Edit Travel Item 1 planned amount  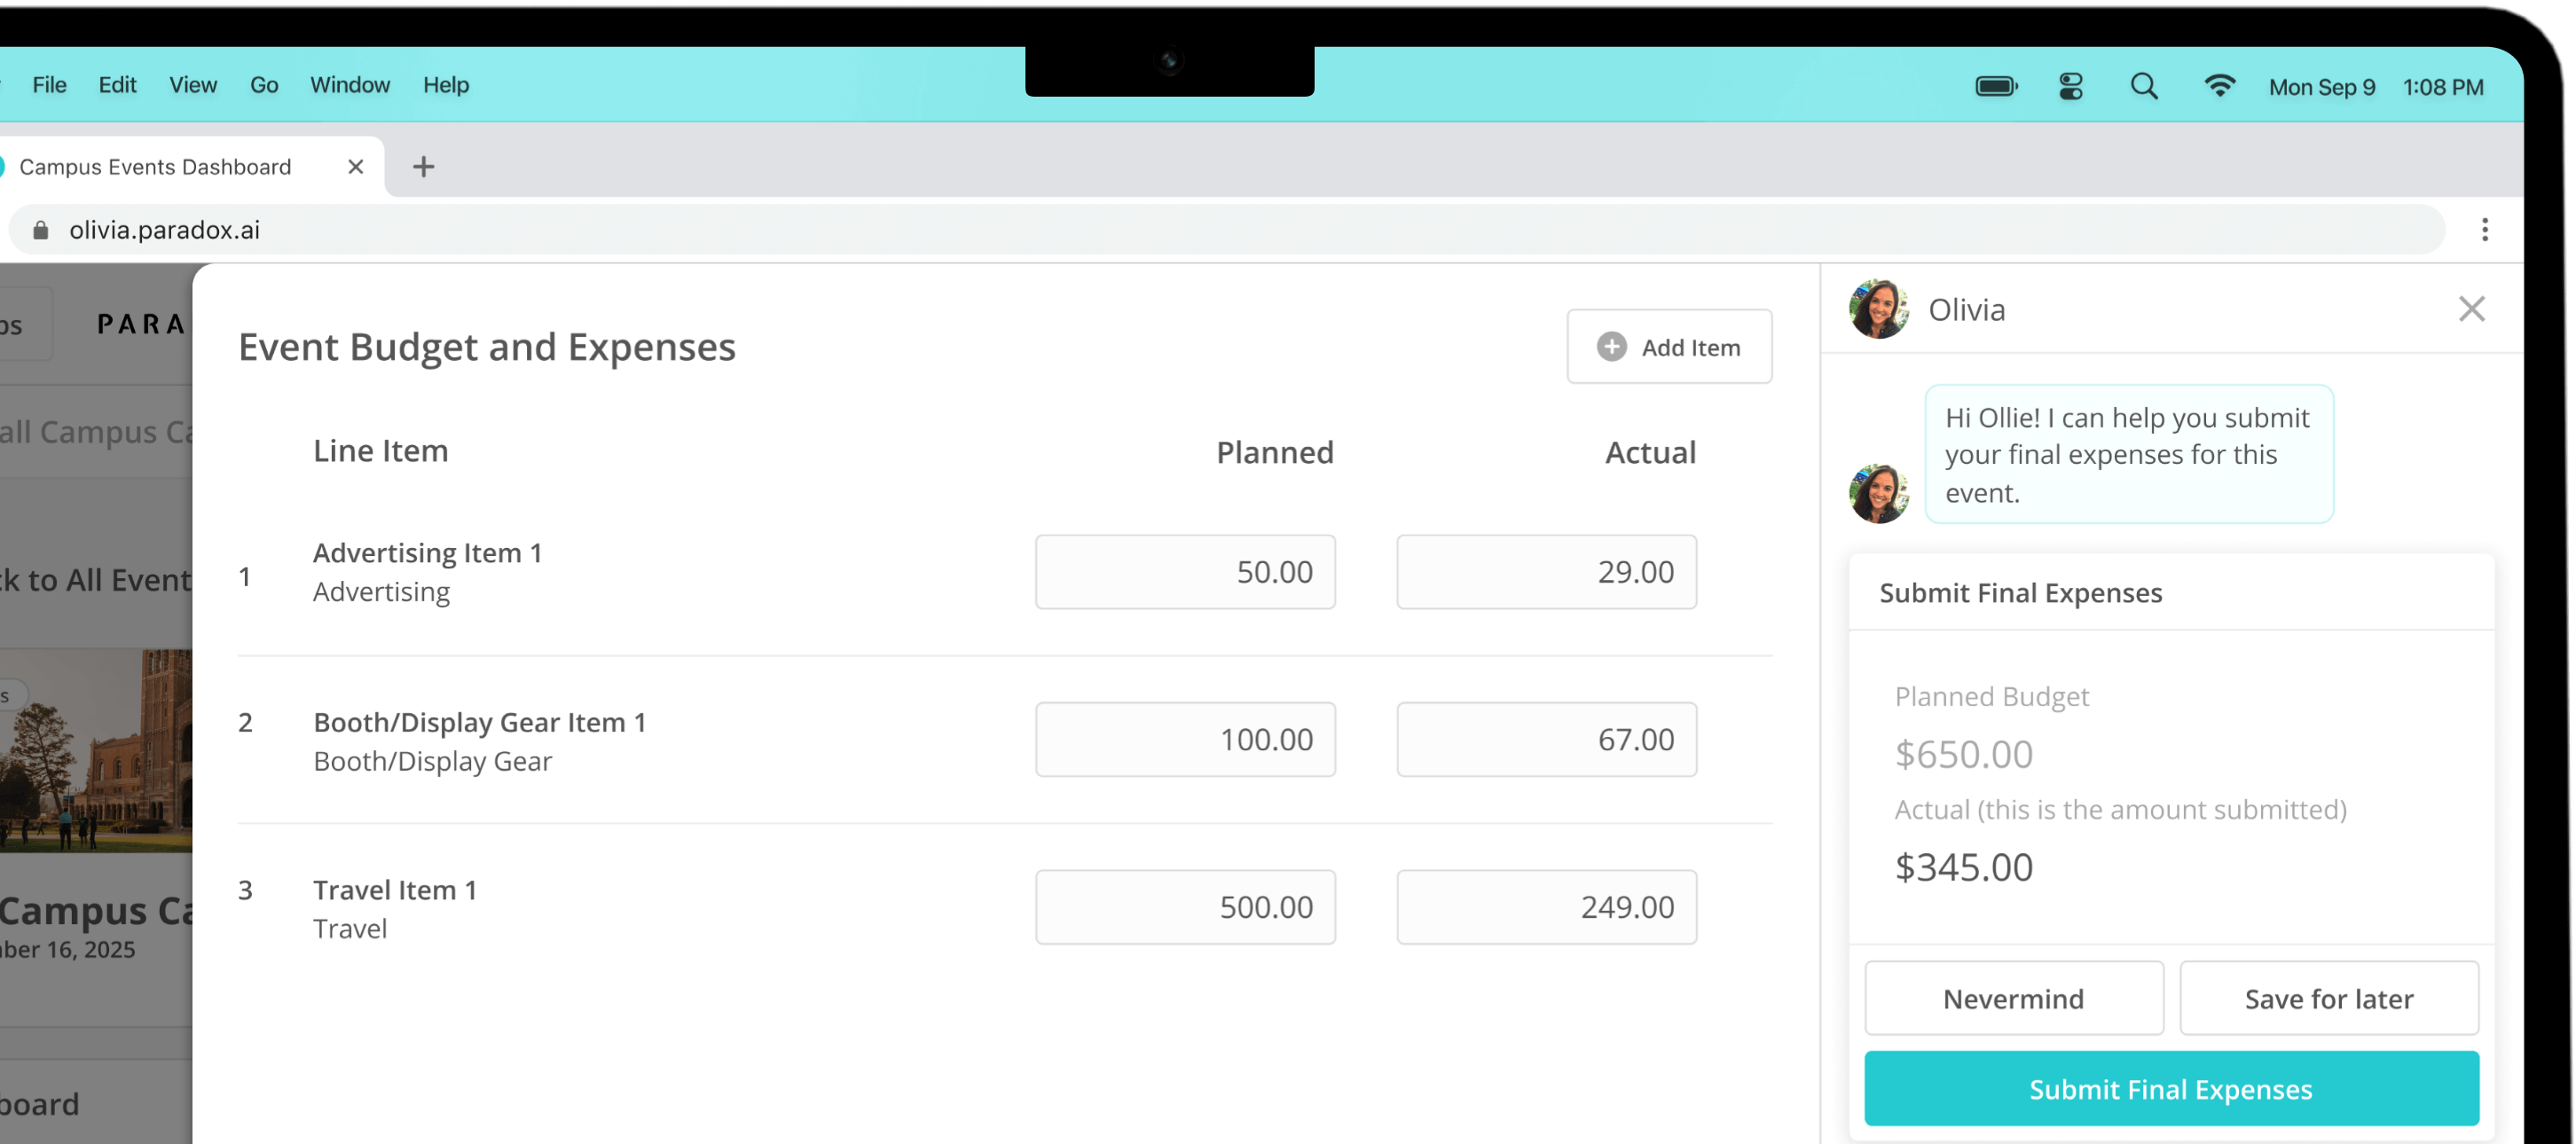1185,907
